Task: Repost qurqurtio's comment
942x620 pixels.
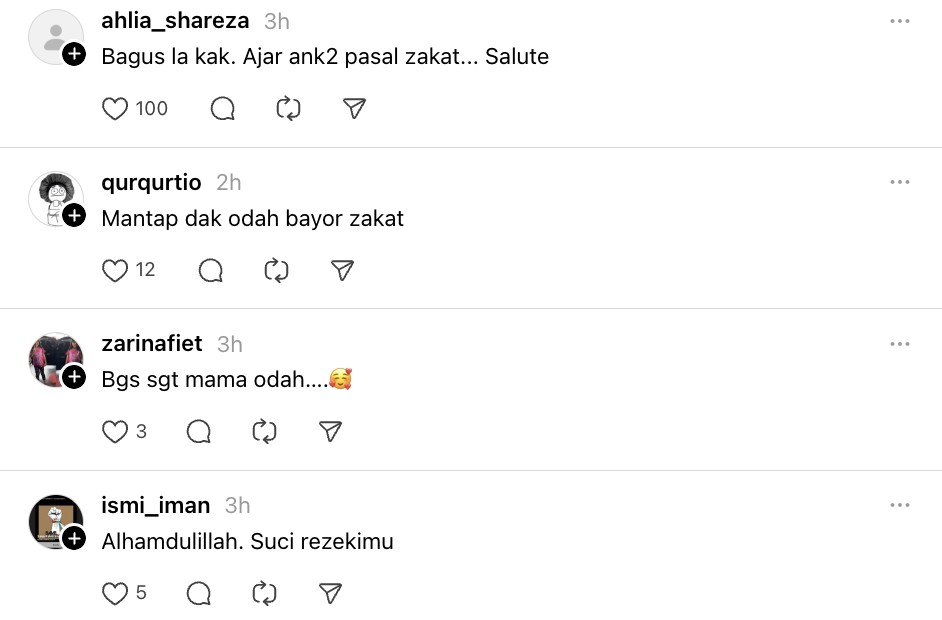Action: coord(276,270)
